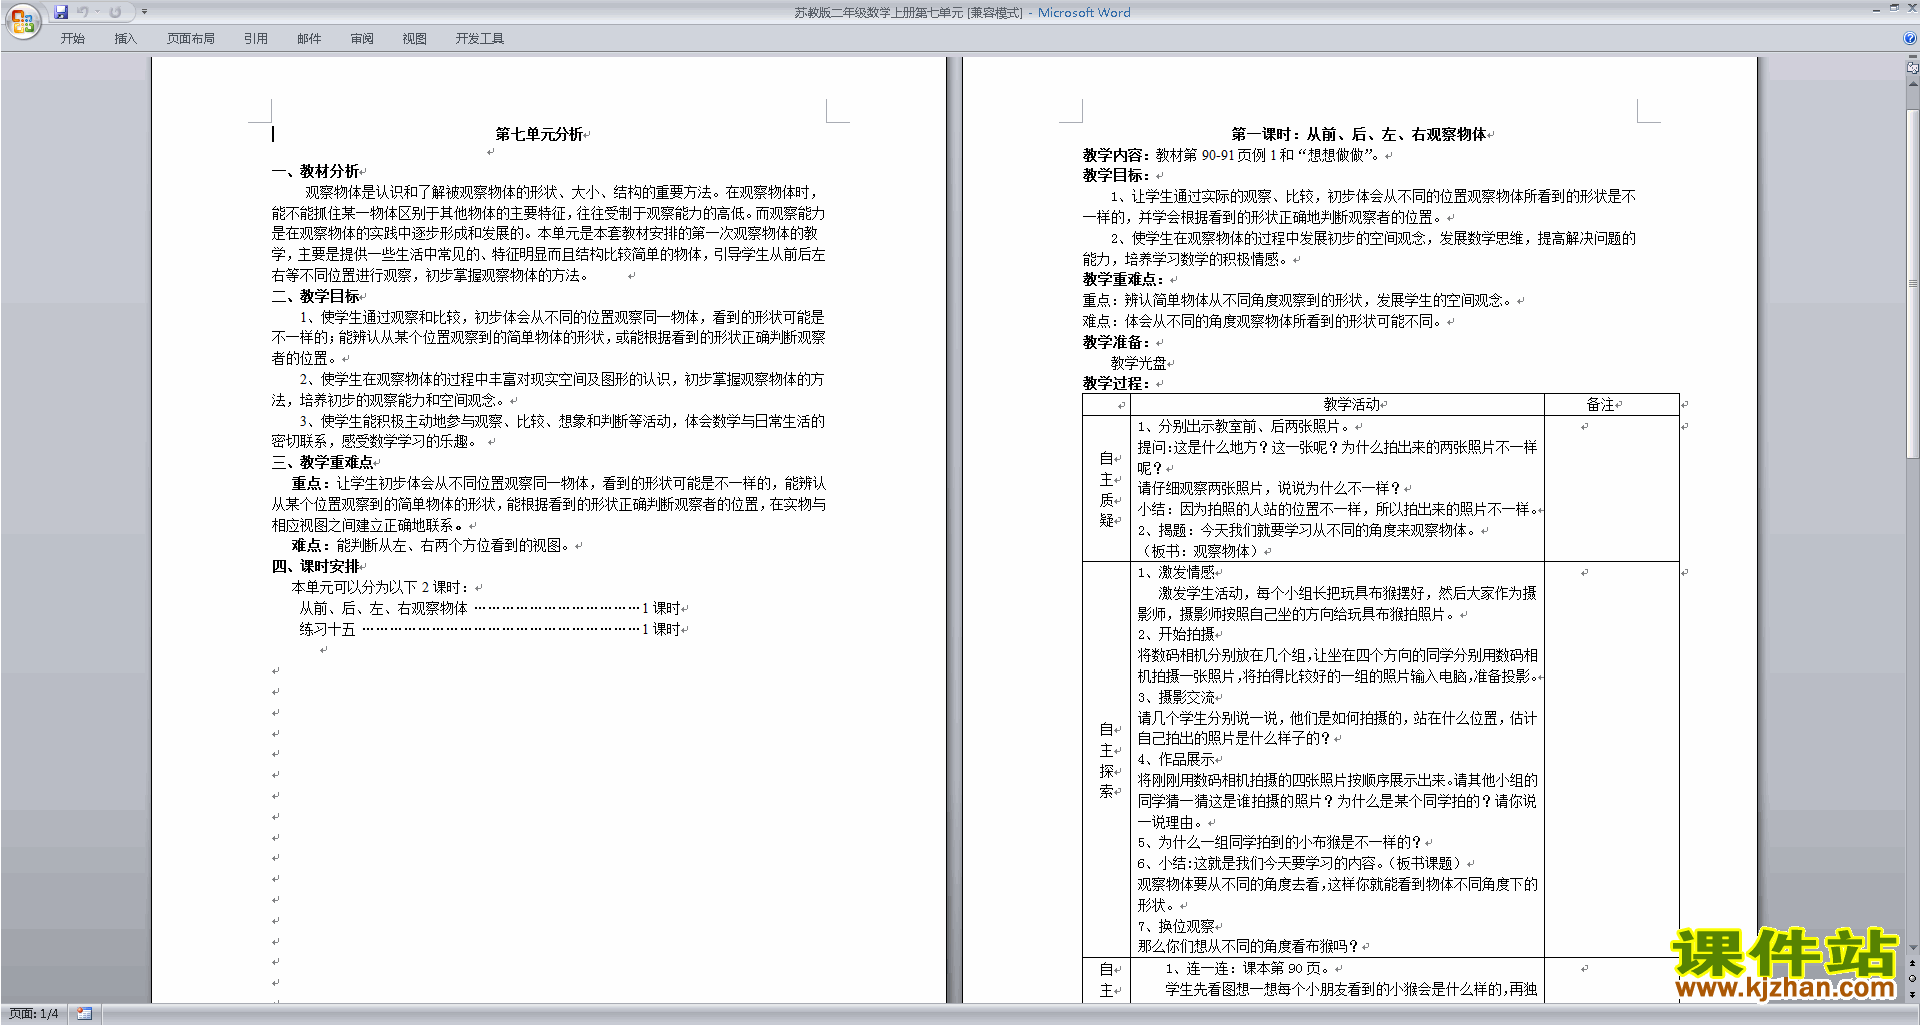Image resolution: width=1920 pixels, height=1025 pixels.
Task: Click the title 第一课时：从前、后、左、右观察物体
Action: point(1358,134)
